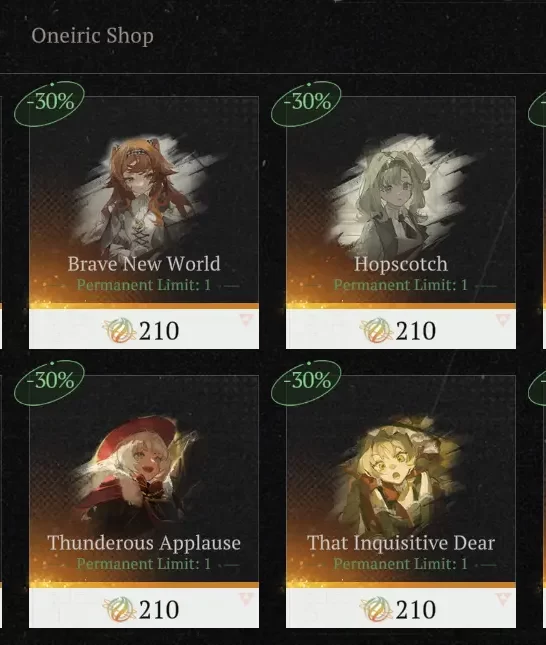The width and height of the screenshot is (546, 645).
Task: Click Permanent Limit label under Hopscotch
Action: [401, 285]
